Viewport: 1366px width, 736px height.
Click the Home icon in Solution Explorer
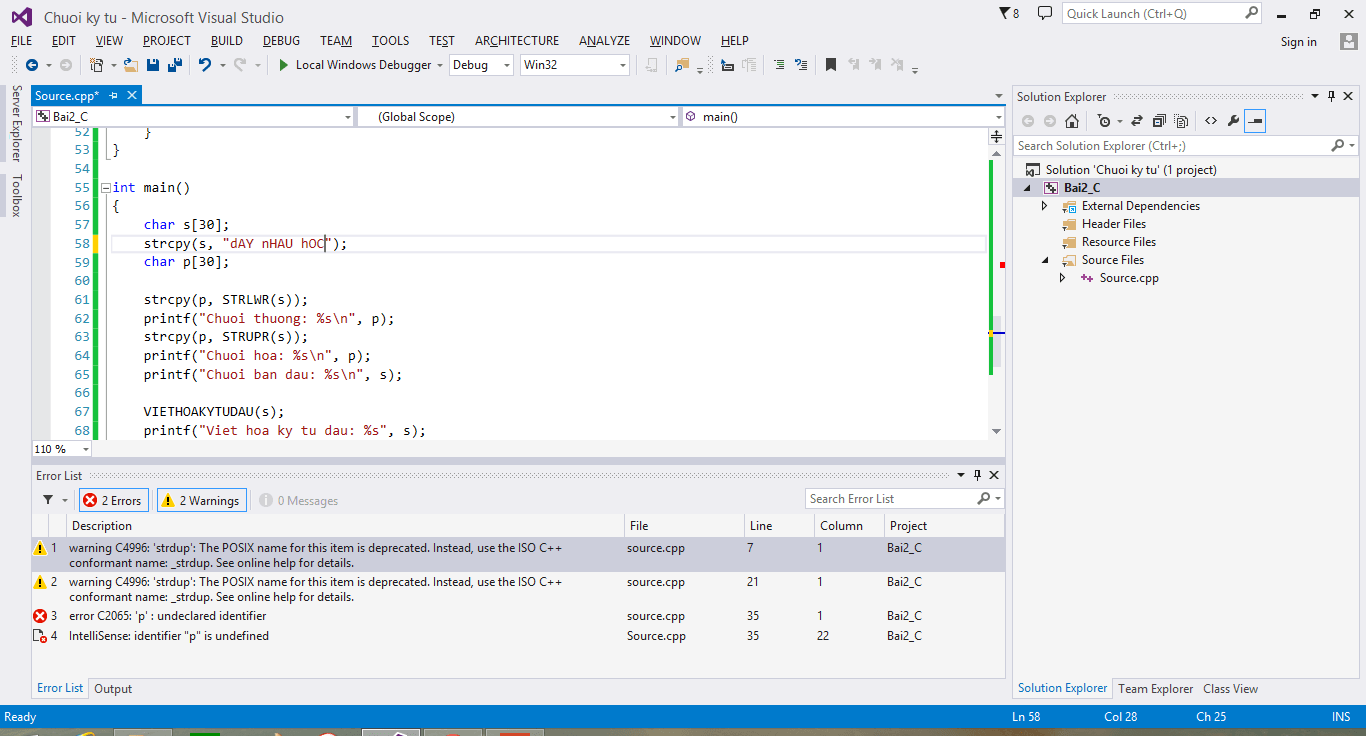click(1071, 121)
